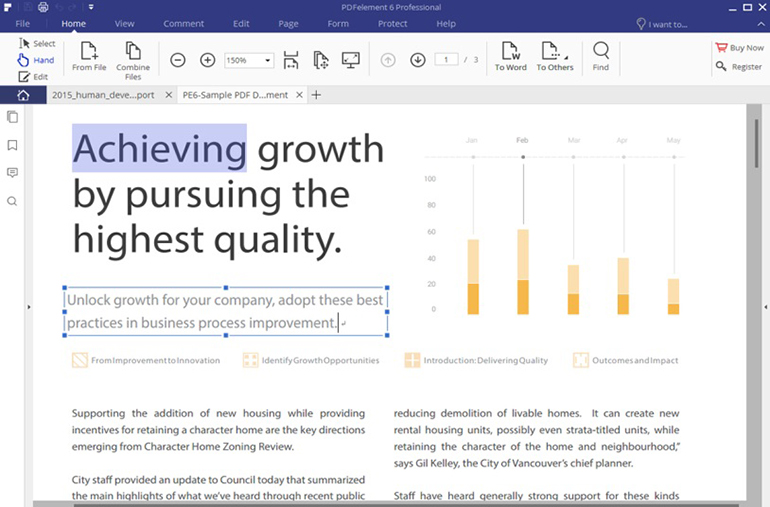Open the bookmarks panel in left sidebar
Image resolution: width=770 pixels, height=507 pixels.
[12, 145]
